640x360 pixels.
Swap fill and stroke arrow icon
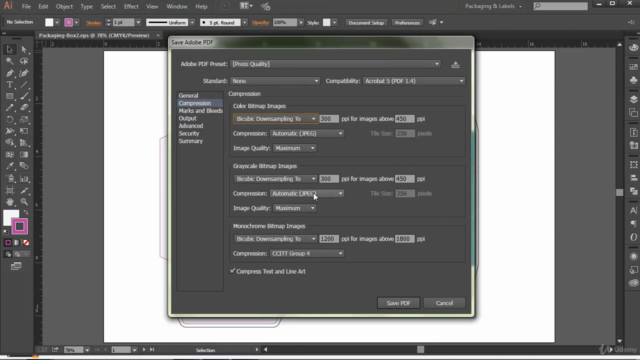(26, 212)
